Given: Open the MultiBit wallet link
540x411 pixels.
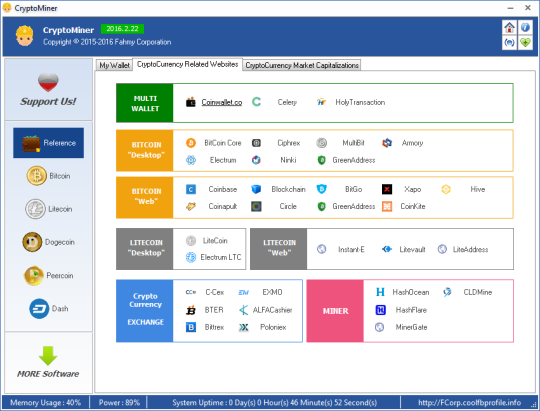Looking at the screenshot, I should 353,143.
